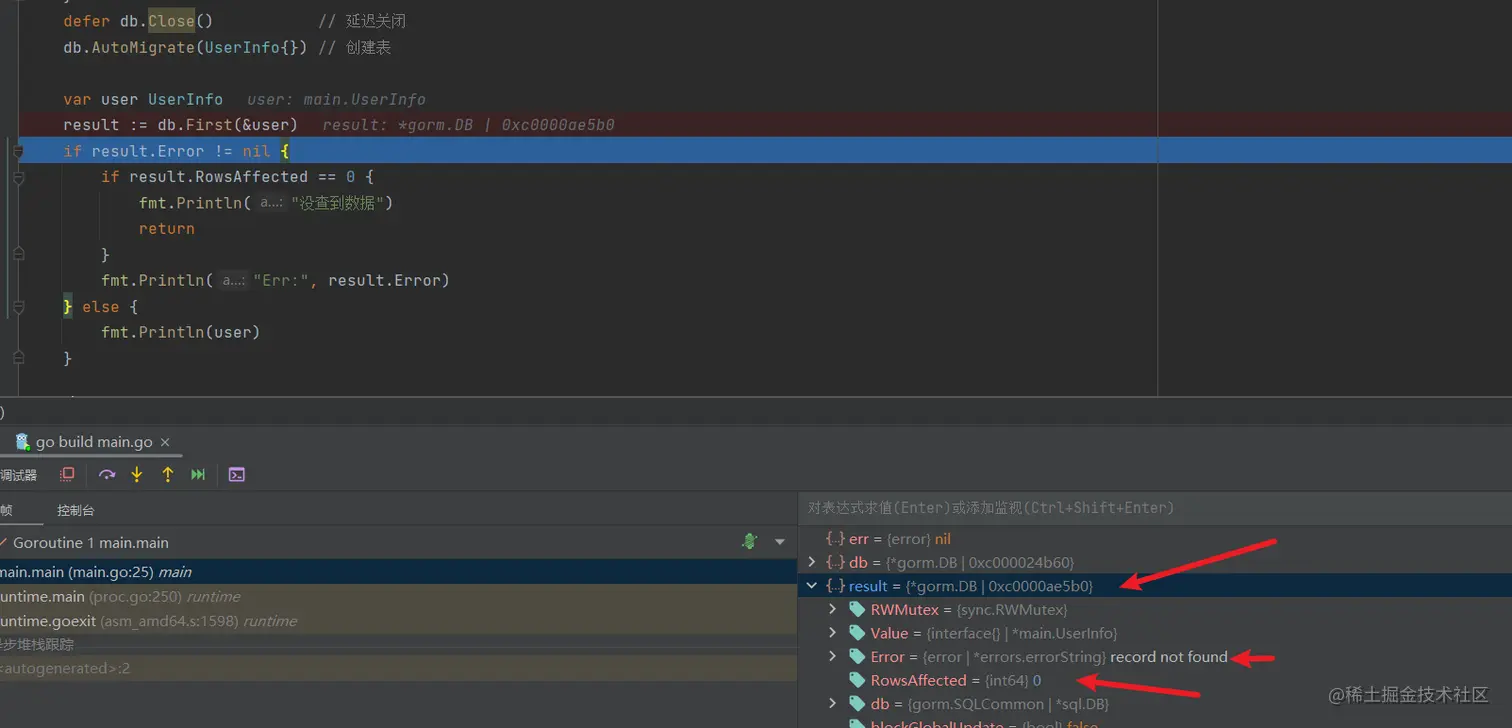Click the code line 'var user UserInfo'
This screenshot has height=728, width=1512.
coord(143,99)
